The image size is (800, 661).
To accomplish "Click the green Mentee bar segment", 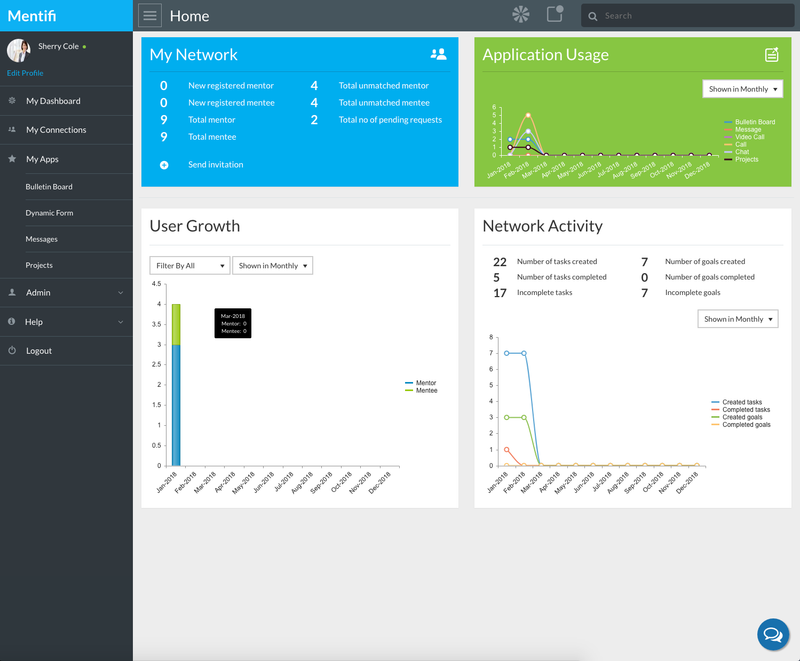I will [176, 324].
